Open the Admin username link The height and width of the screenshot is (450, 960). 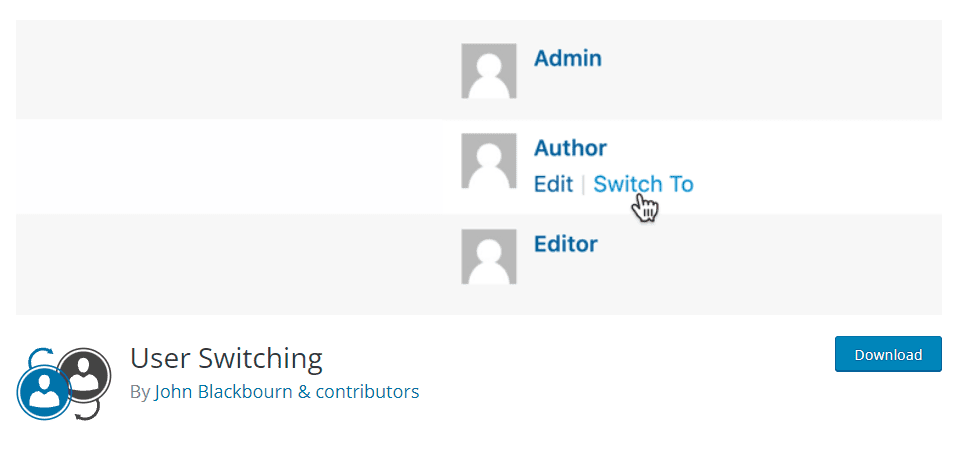[x=567, y=58]
